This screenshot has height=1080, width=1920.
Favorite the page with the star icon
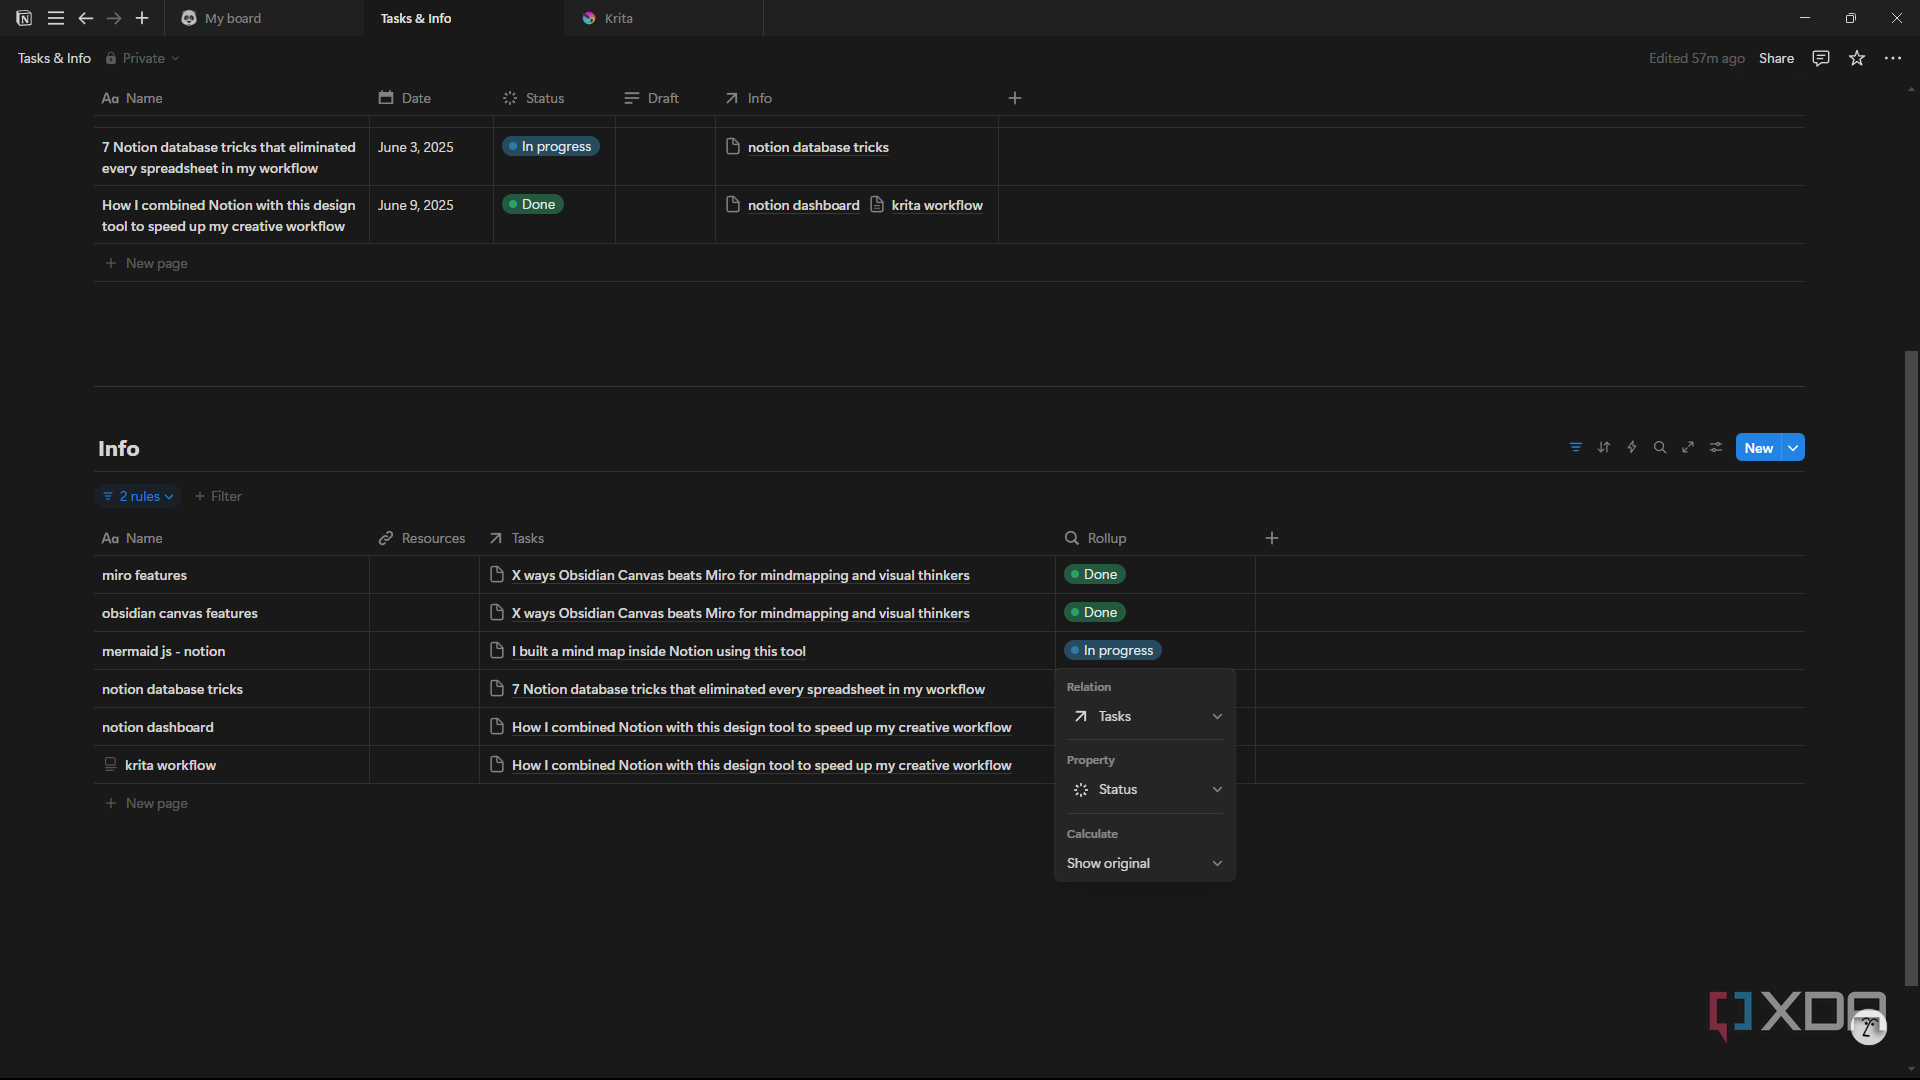(1857, 58)
